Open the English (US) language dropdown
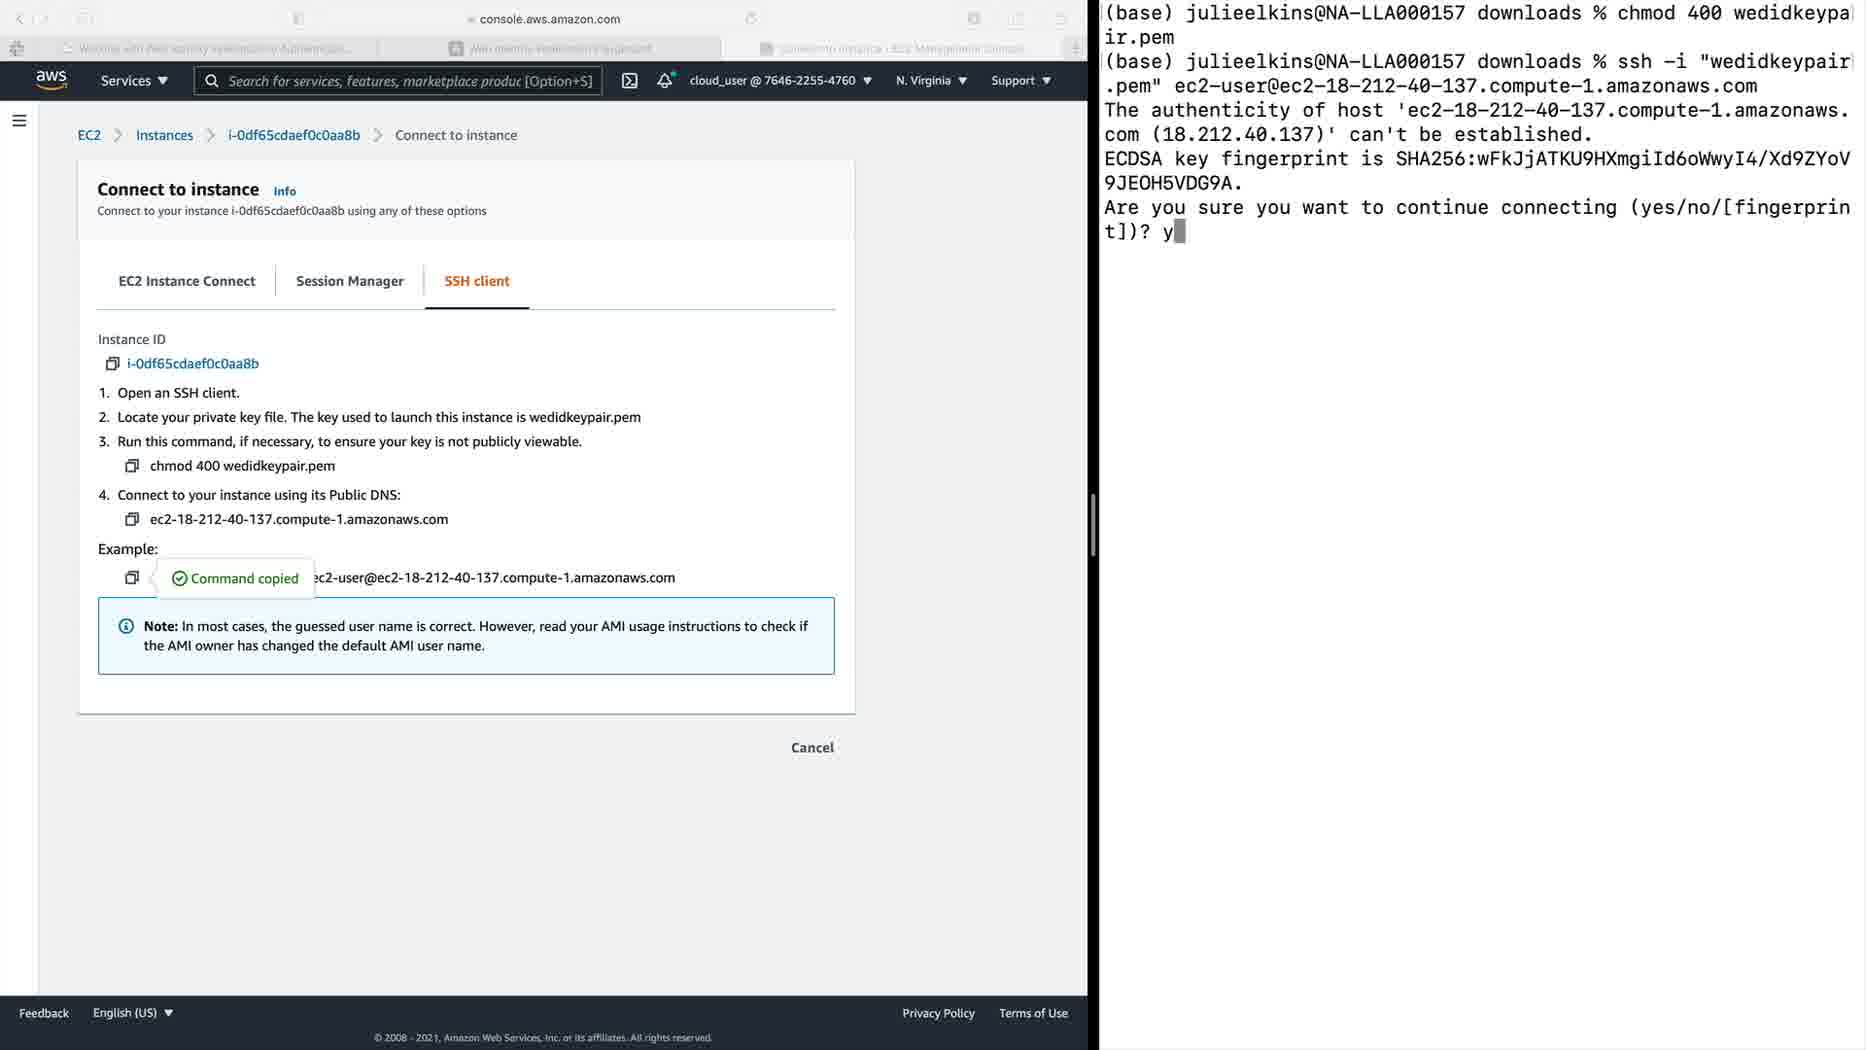The height and width of the screenshot is (1050, 1866). (133, 1013)
